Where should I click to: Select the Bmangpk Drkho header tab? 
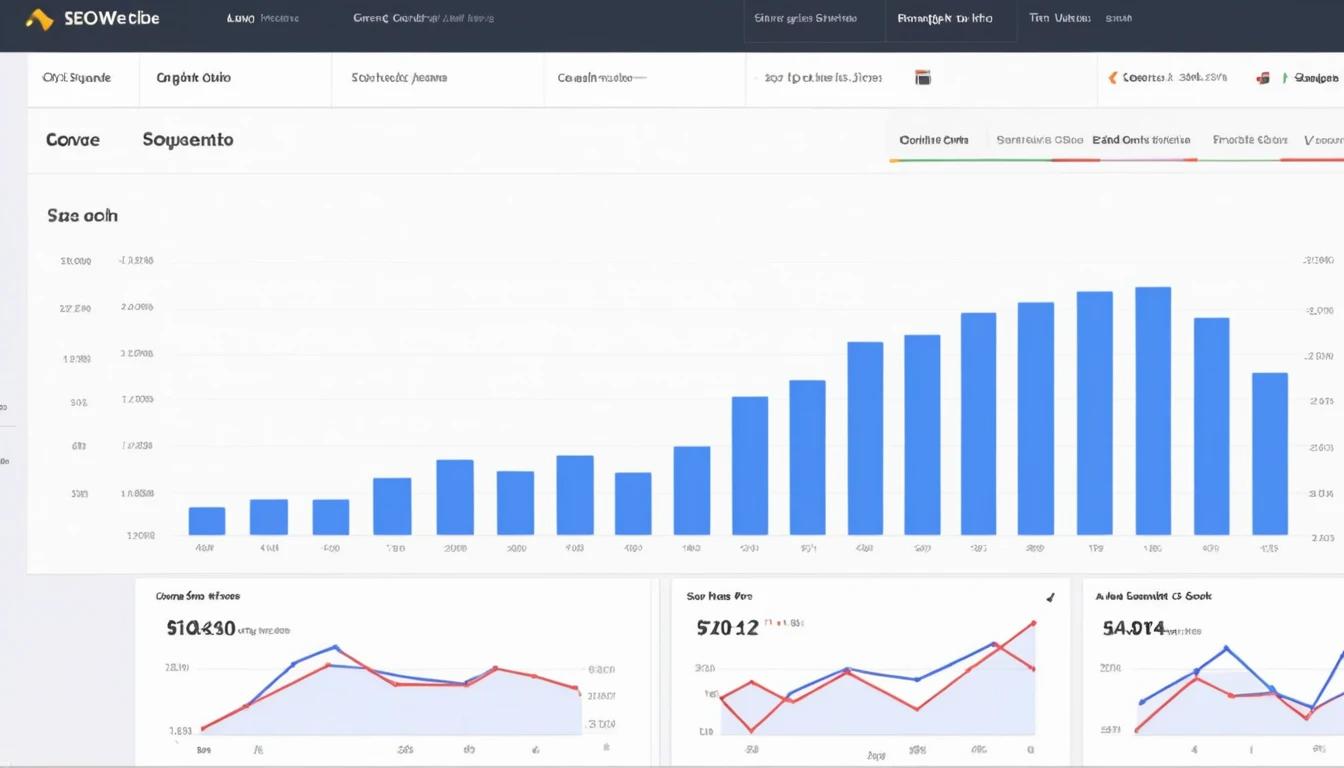pyautogui.click(x=945, y=18)
